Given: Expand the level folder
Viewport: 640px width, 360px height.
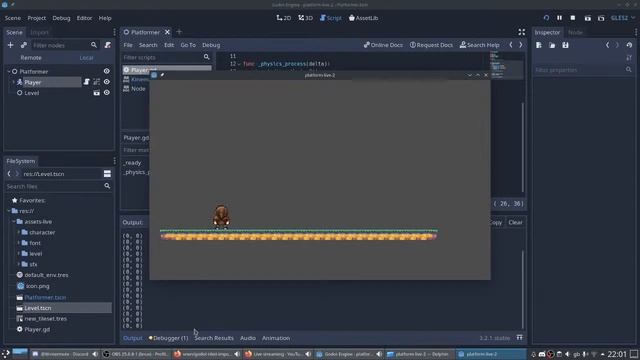Looking at the screenshot, I should pos(18,253).
